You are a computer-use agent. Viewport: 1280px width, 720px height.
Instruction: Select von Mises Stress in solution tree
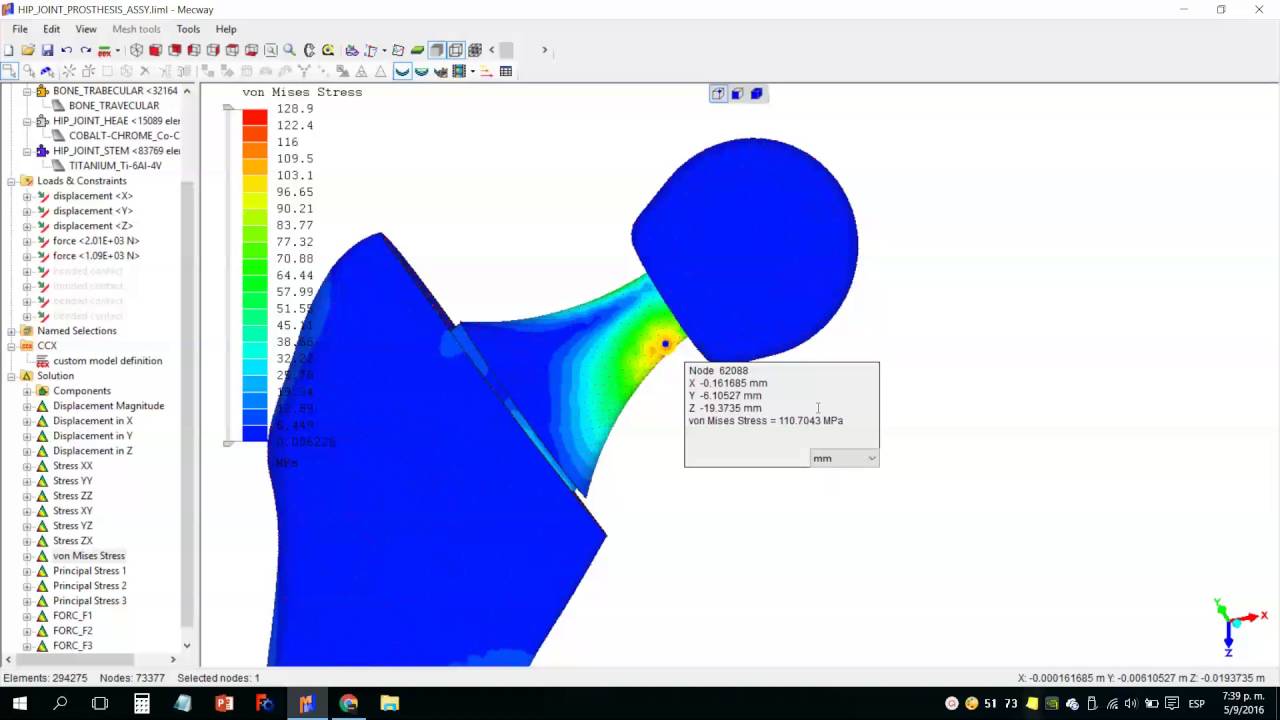(x=89, y=556)
